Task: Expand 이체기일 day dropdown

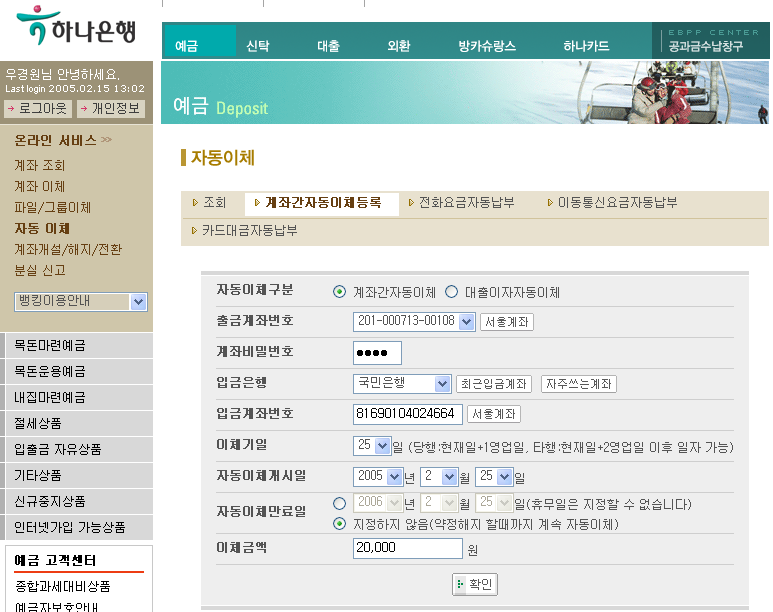Action: pos(382,446)
